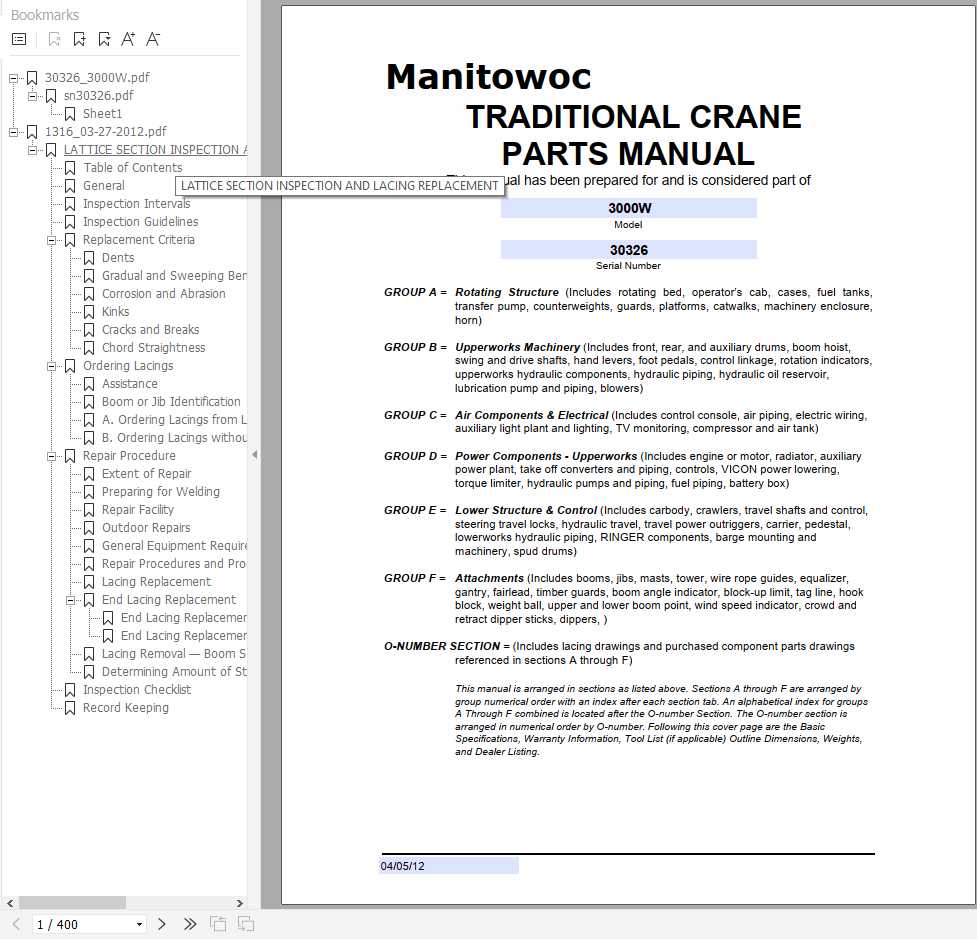Click bookmarks scrollbar right arrow

(x=239, y=903)
